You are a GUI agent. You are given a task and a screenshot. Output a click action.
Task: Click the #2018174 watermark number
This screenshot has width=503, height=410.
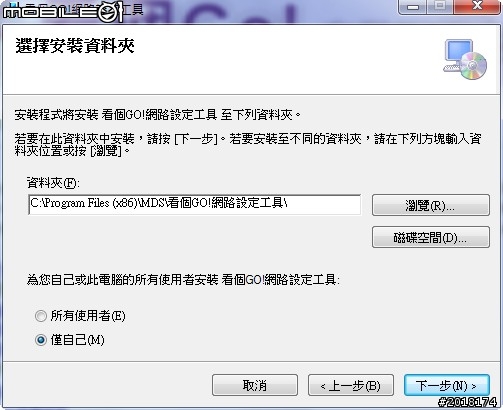click(467, 402)
